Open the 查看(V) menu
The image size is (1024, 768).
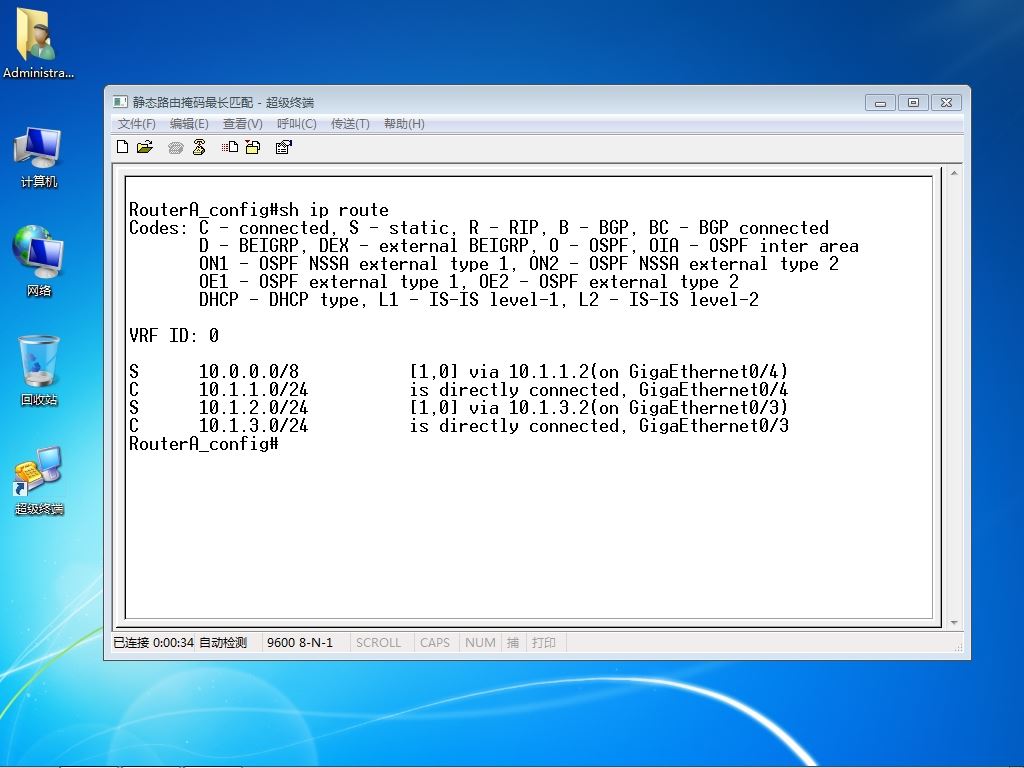242,123
